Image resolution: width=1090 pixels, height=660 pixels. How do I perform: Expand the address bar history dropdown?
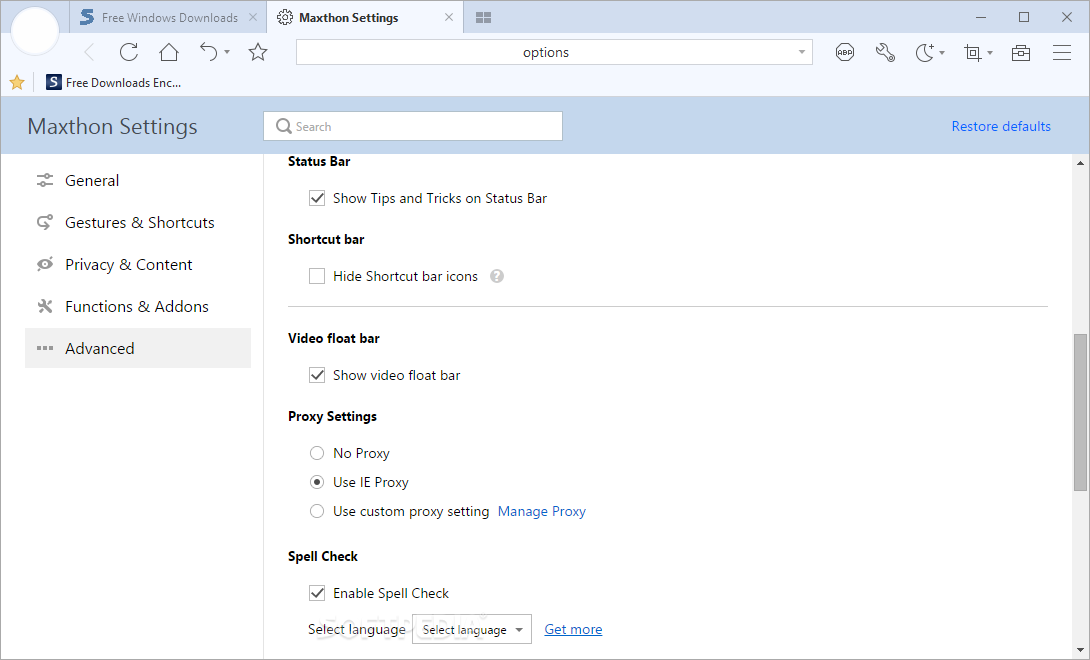coord(802,52)
